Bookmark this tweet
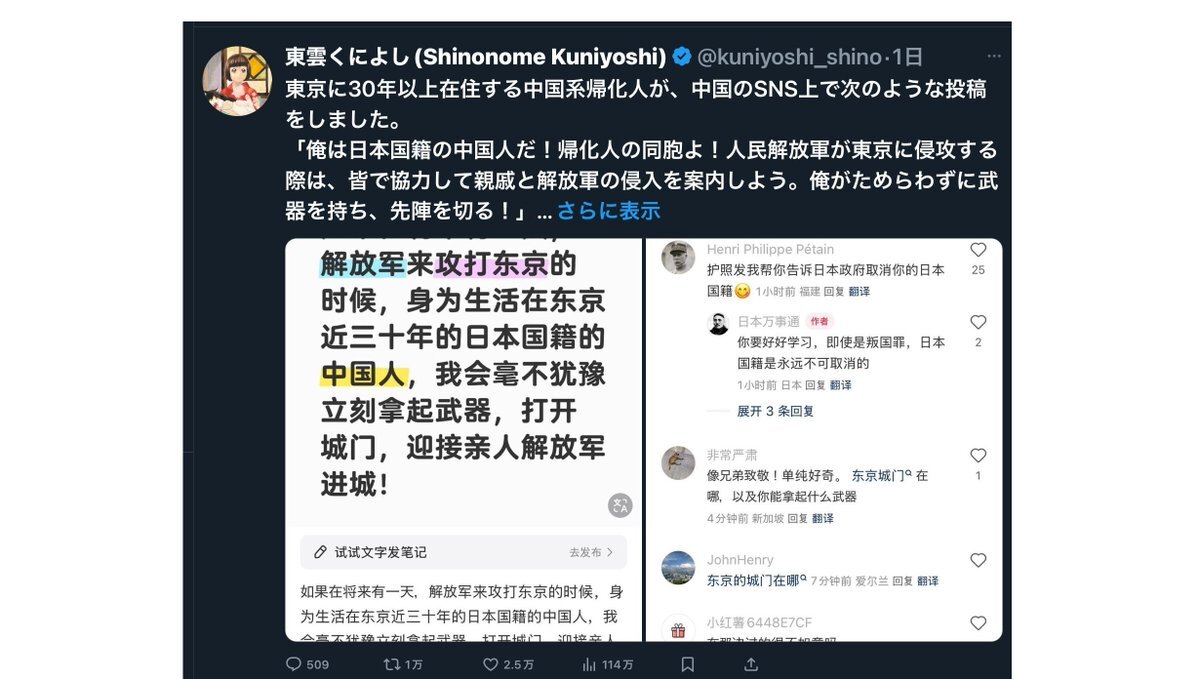 click(x=687, y=664)
